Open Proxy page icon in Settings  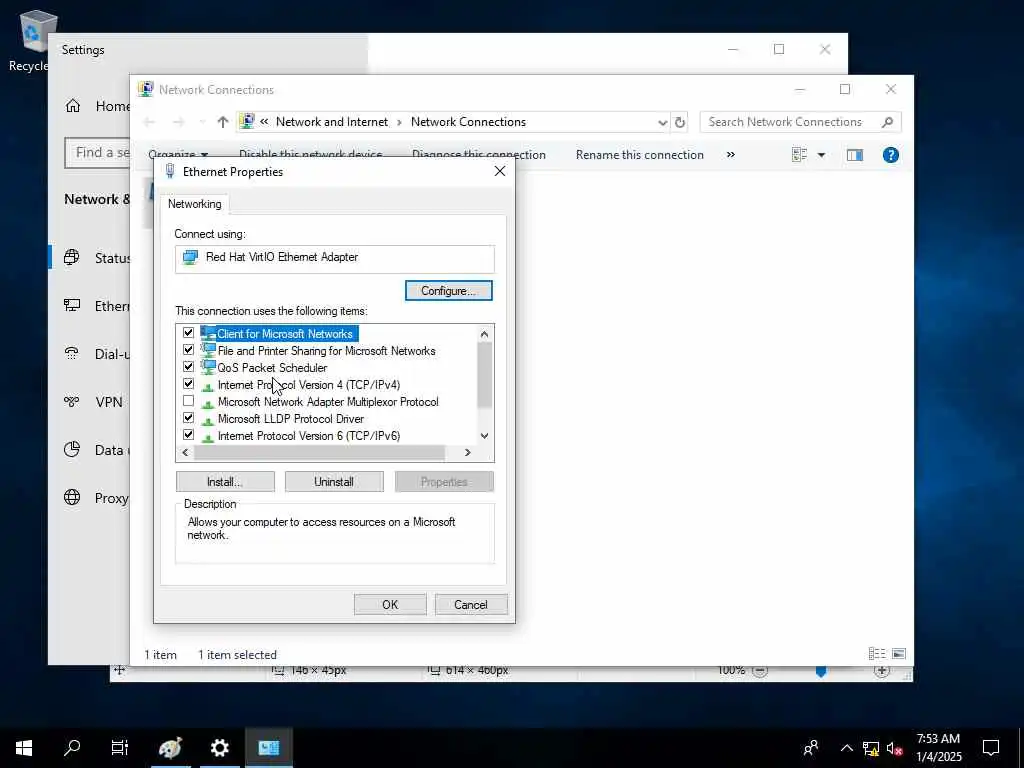(72, 498)
